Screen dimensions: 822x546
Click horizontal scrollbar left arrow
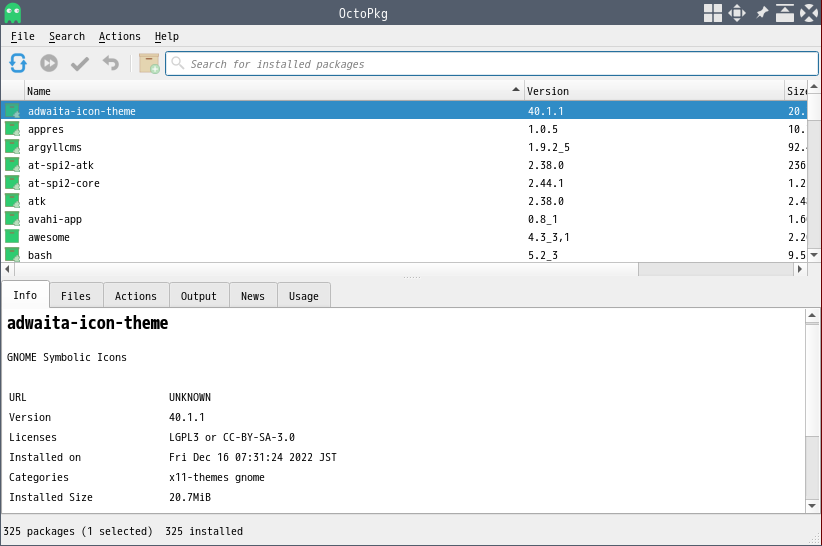(x=7, y=269)
